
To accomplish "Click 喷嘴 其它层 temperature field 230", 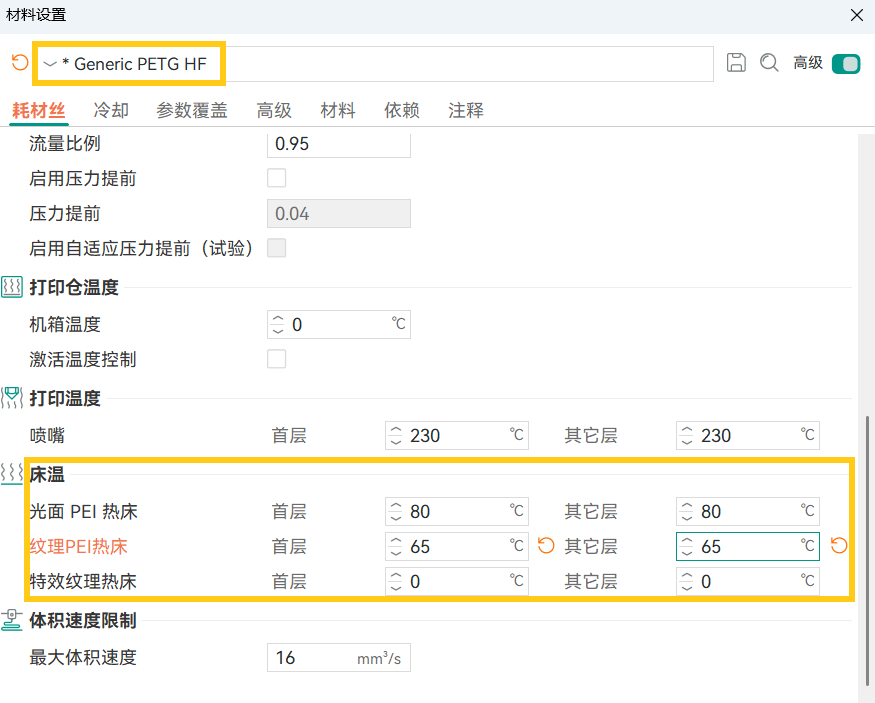I will 748,435.
